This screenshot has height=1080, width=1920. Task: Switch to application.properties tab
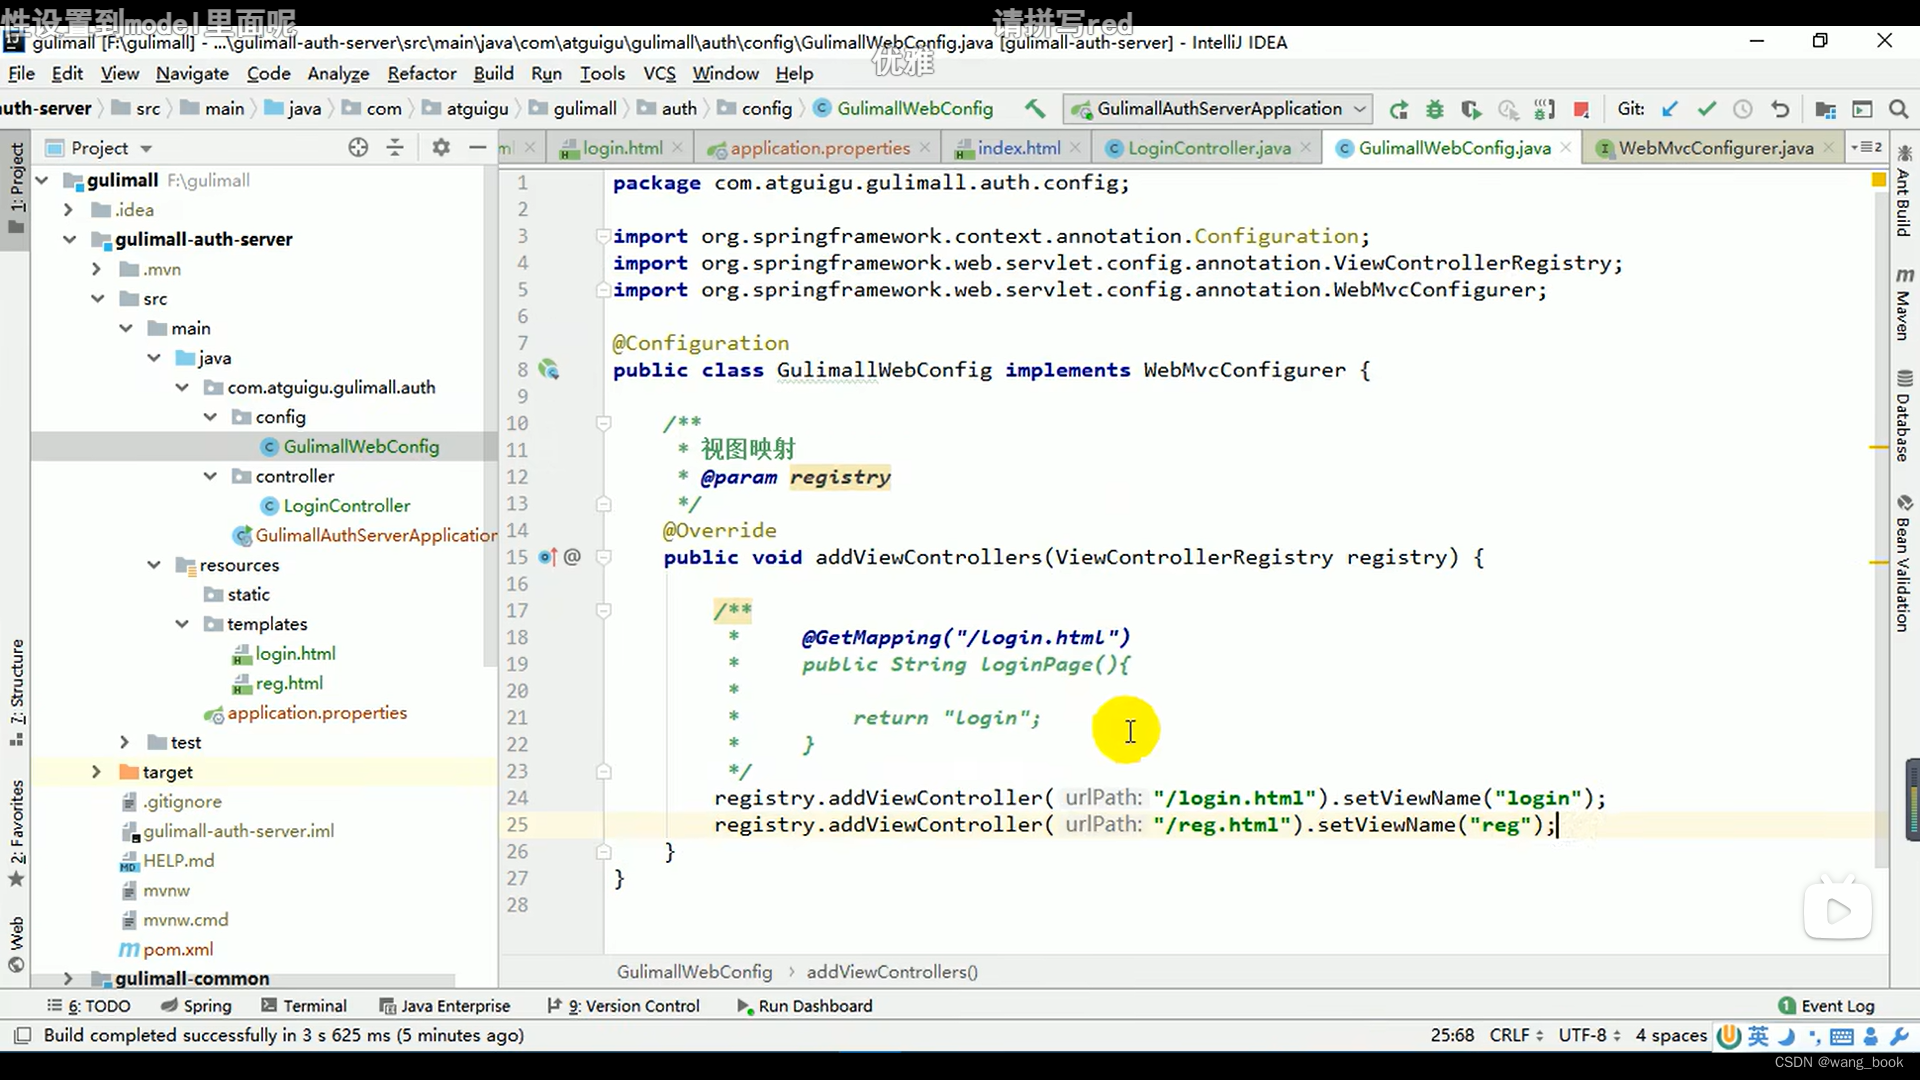pos(819,148)
